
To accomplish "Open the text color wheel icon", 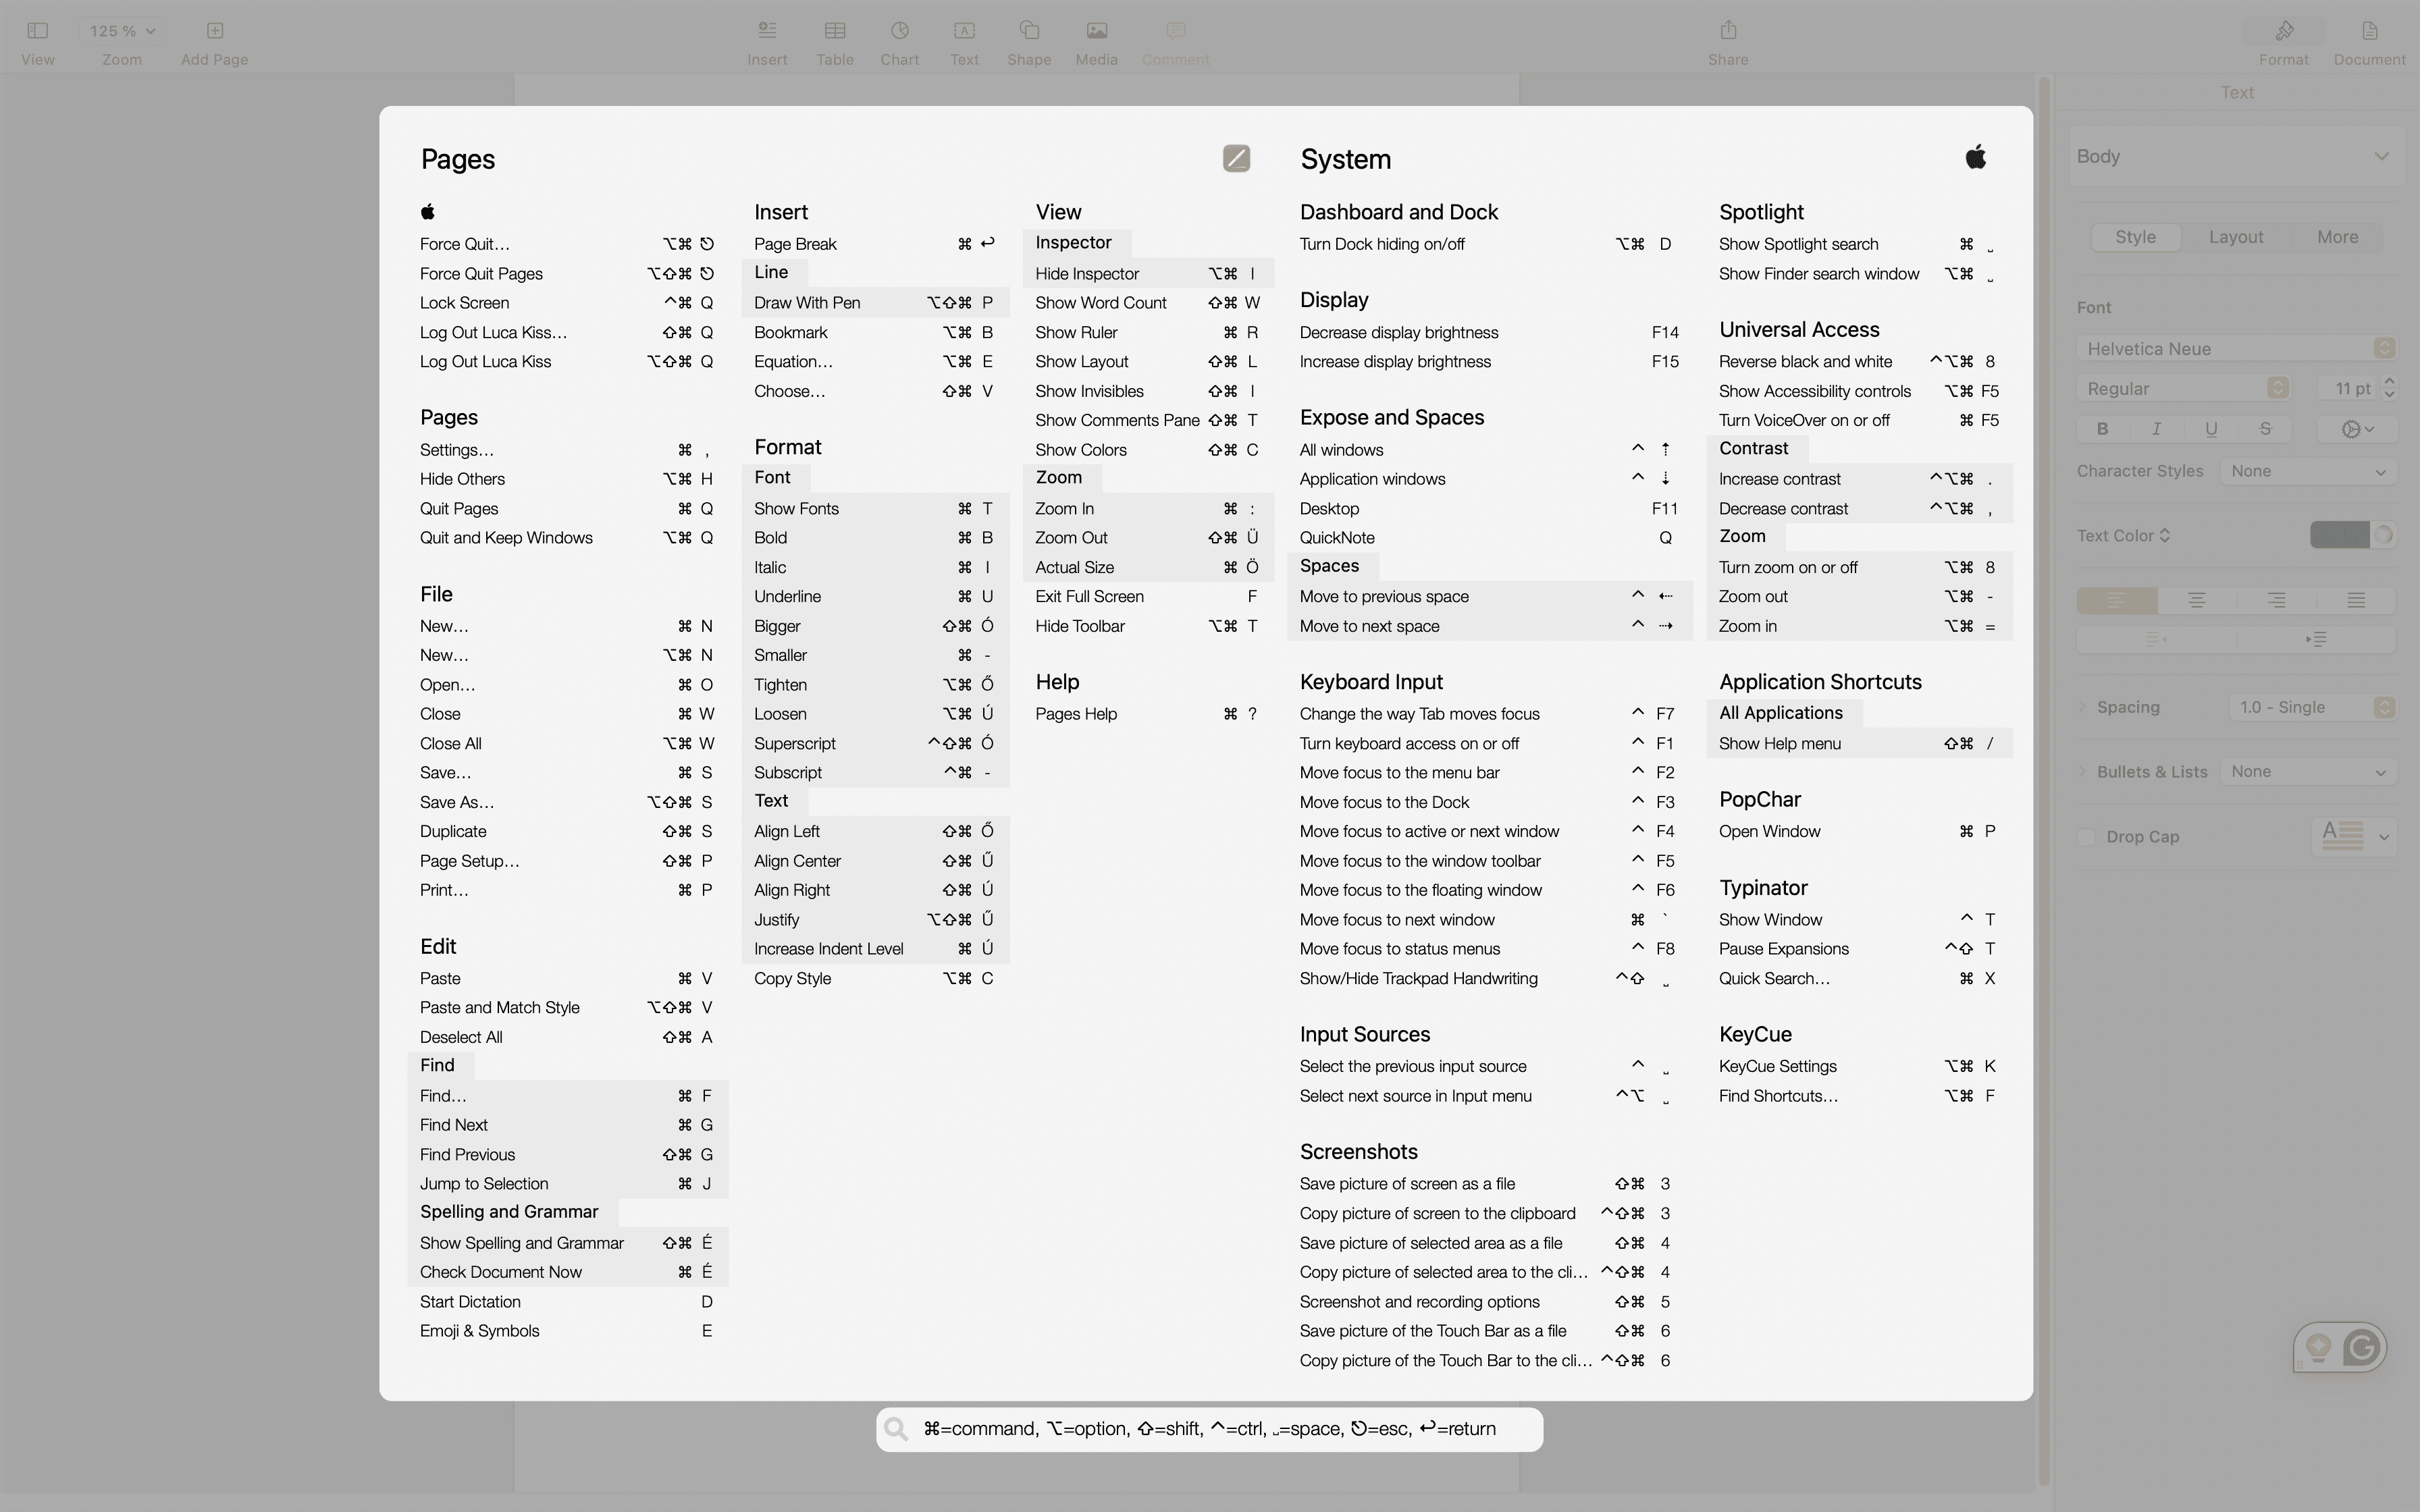I will [2384, 535].
